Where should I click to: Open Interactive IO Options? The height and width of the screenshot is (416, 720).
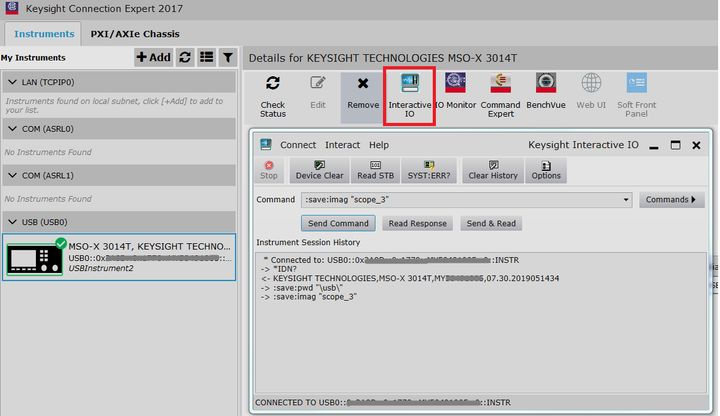coord(546,170)
